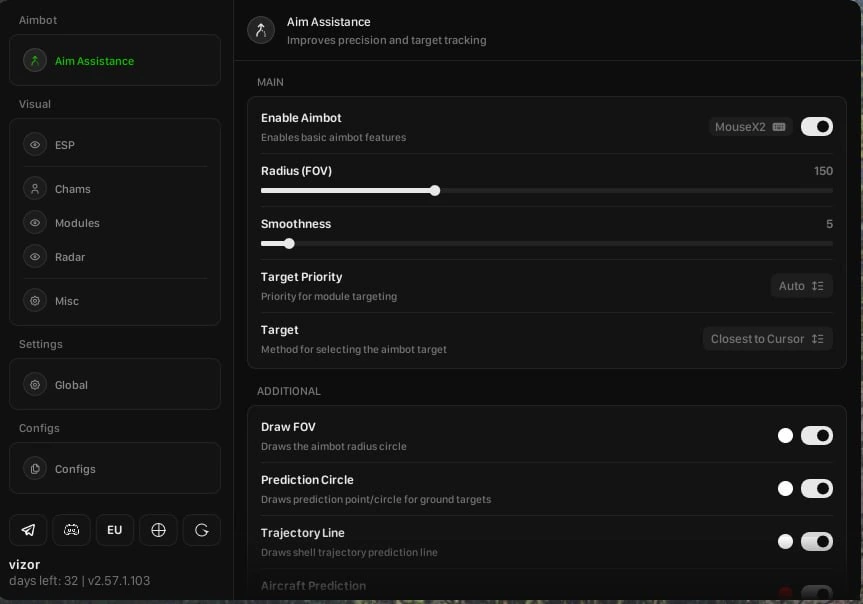Click the refresh arrow icon button
The image size is (863, 604).
click(202, 530)
